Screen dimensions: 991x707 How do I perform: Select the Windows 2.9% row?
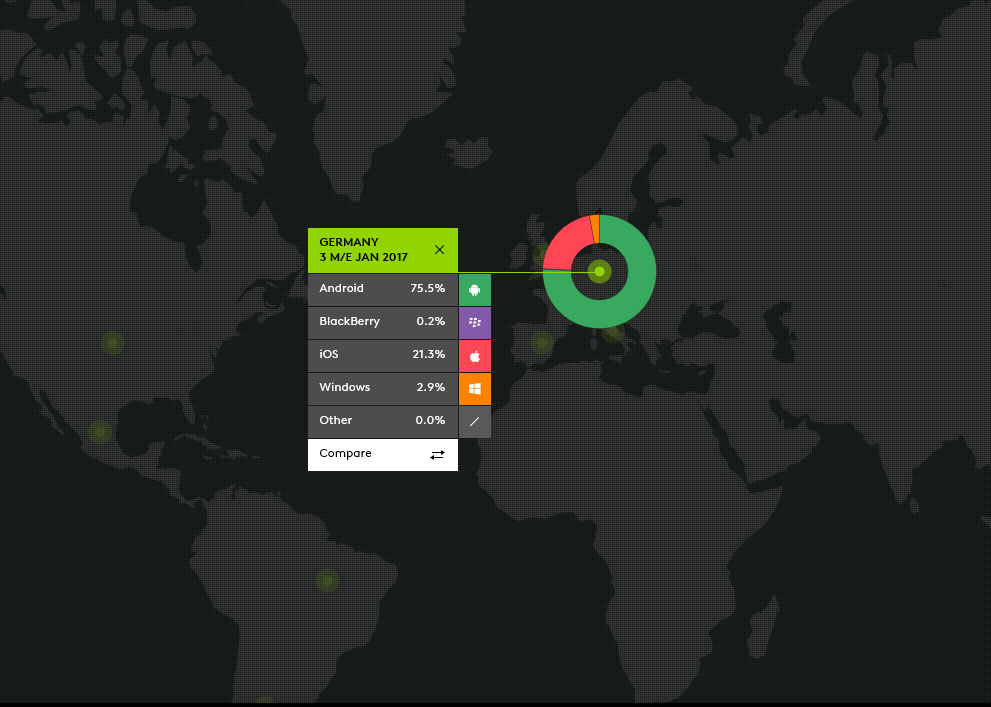click(382, 389)
